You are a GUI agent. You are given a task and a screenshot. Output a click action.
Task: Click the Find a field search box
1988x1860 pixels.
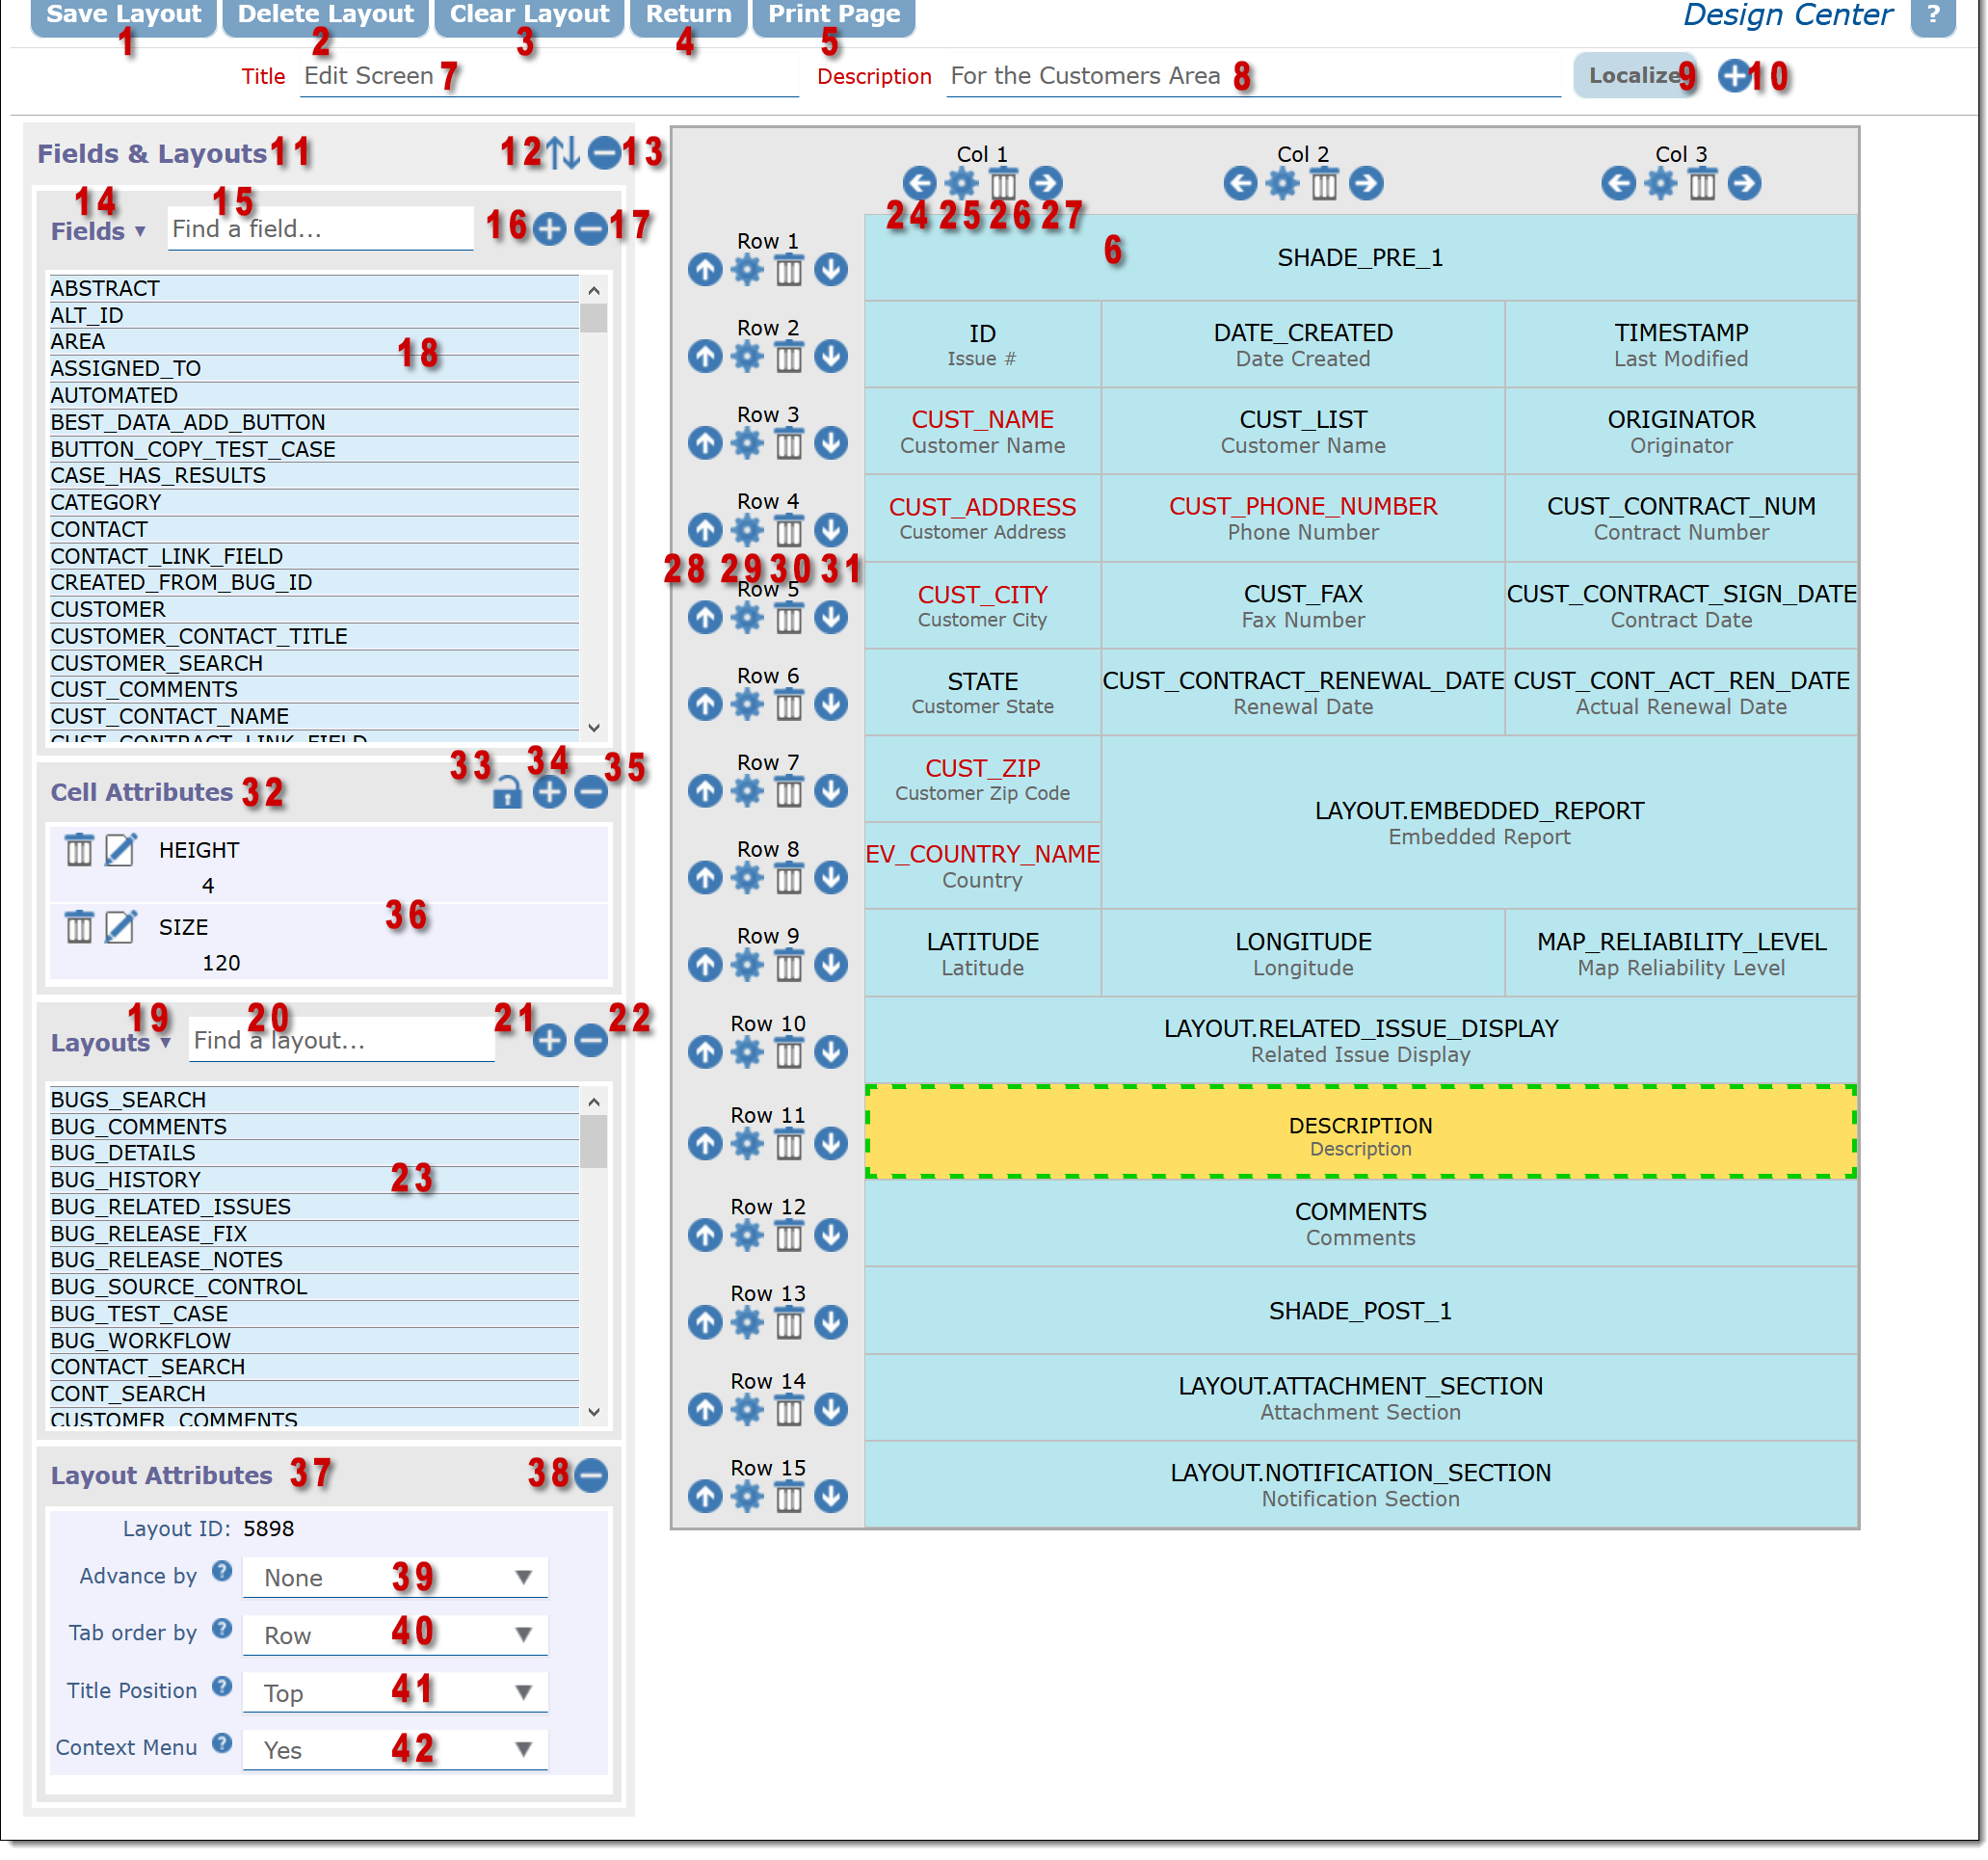point(320,229)
